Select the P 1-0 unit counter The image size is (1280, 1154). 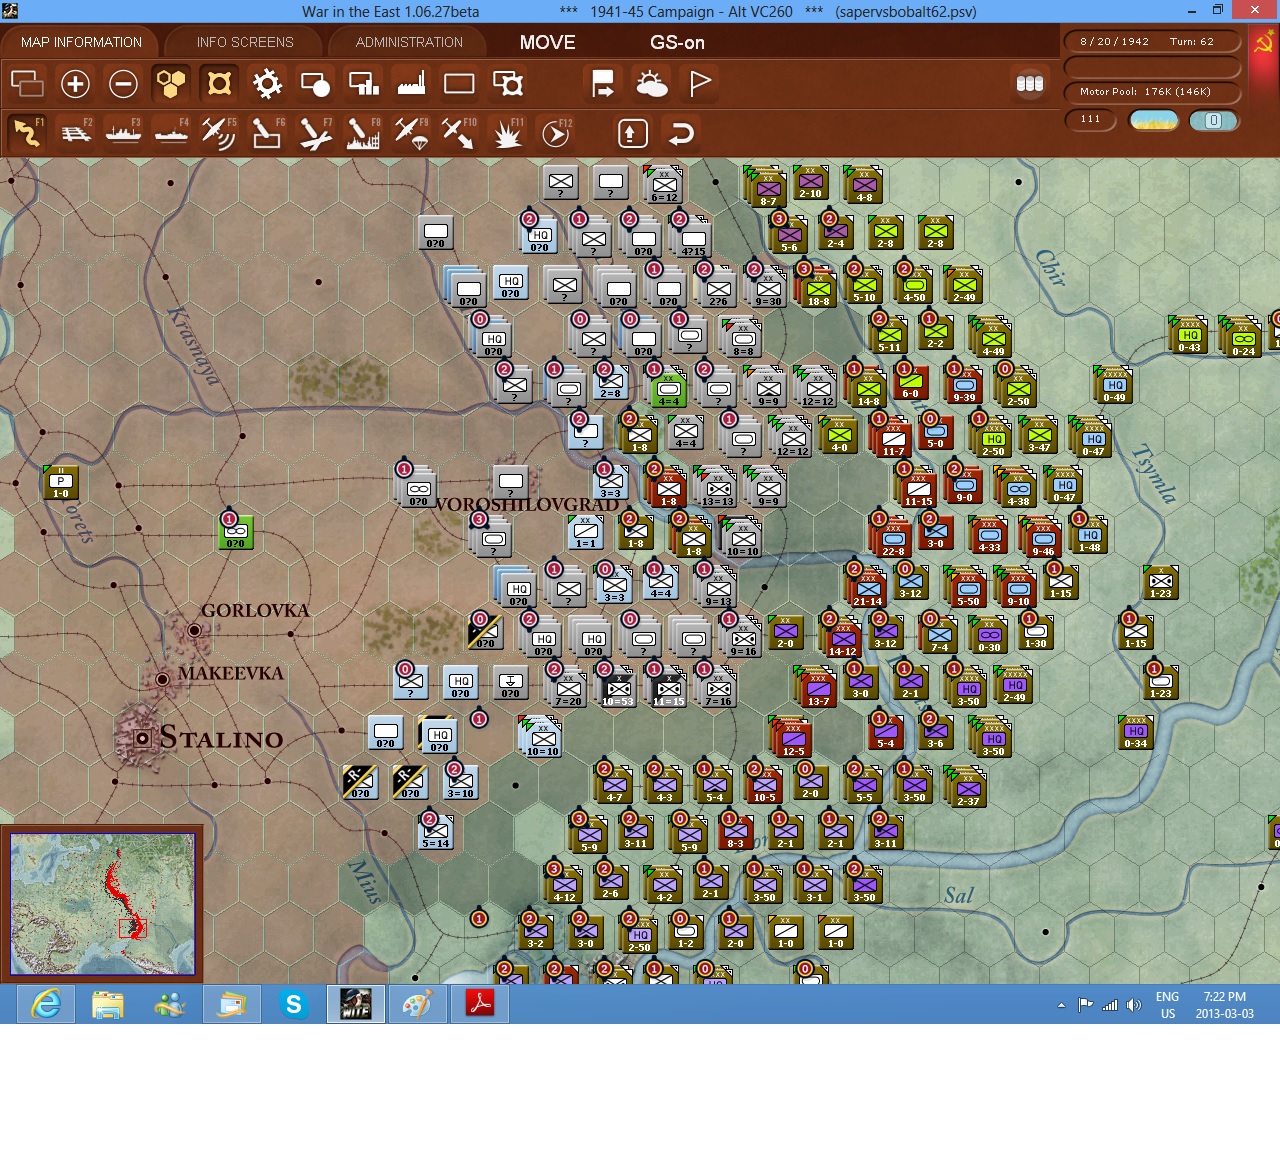(61, 482)
